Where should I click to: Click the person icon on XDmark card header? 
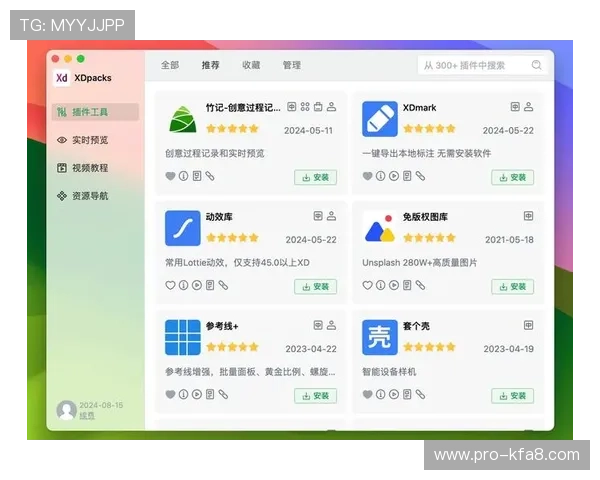528,107
